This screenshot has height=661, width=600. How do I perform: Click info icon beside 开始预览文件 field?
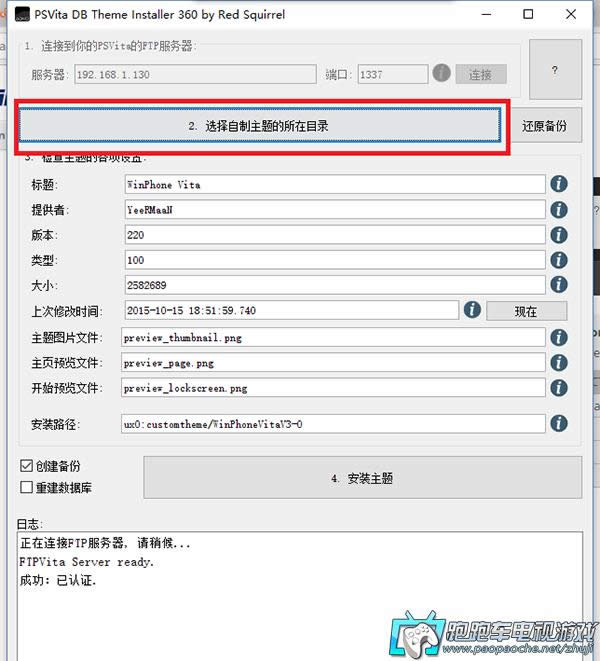(559, 388)
